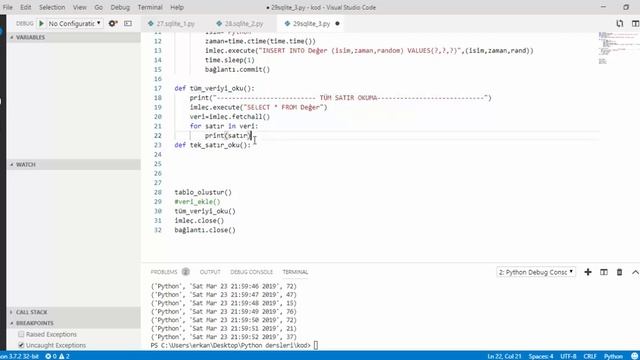
Task: Click the terminal prompt input line
Action: (233, 345)
